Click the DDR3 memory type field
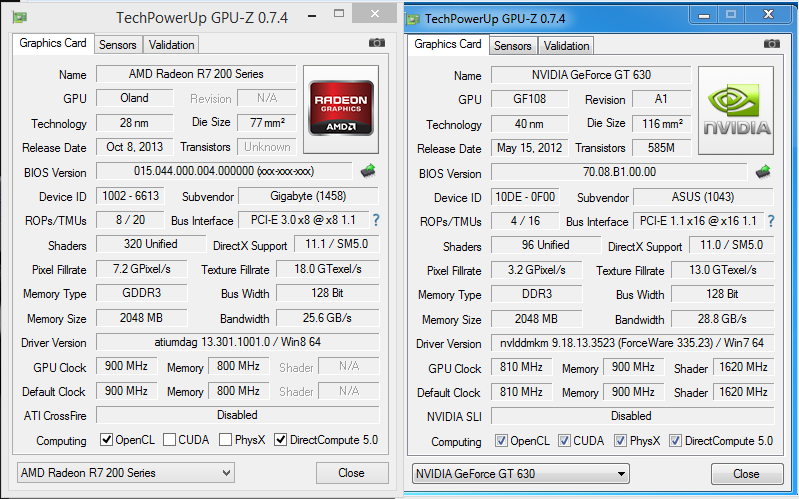 click(x=537, y=294)
